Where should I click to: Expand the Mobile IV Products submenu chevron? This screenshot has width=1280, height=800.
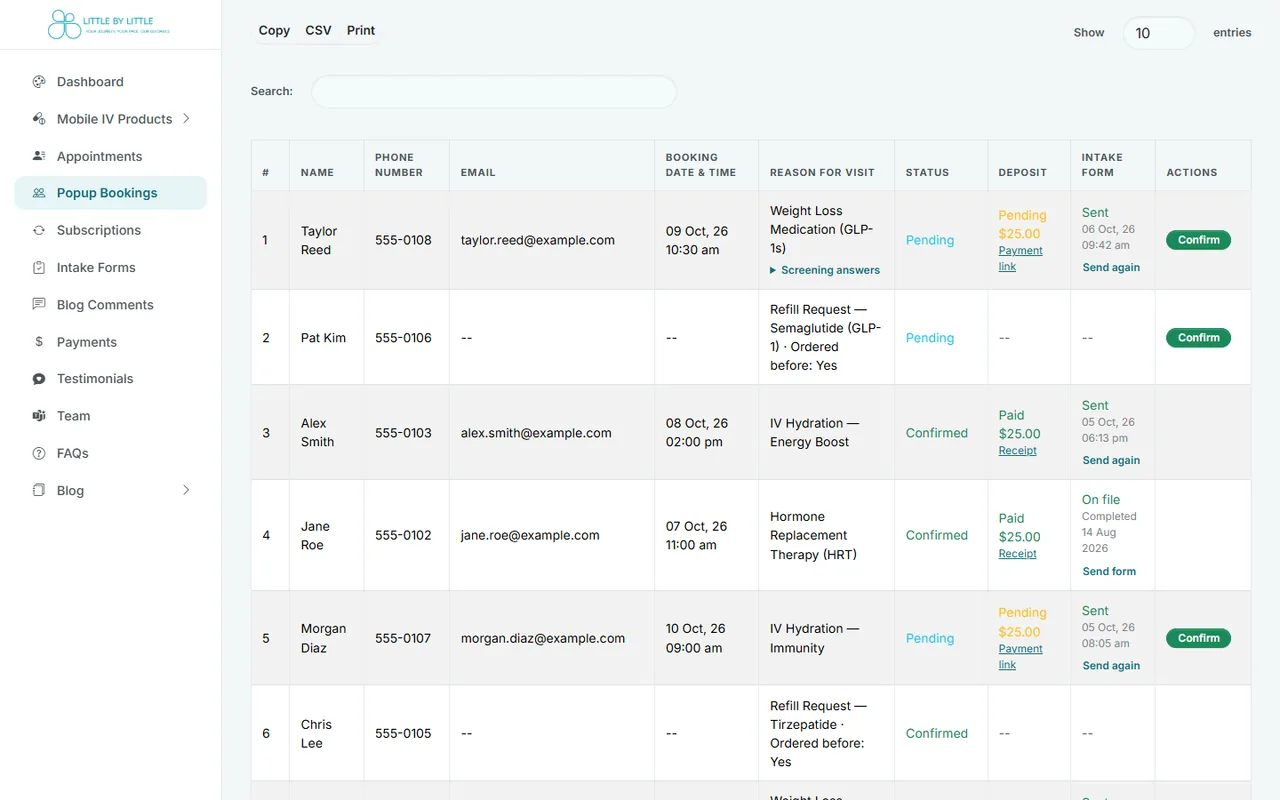[x=186, y=119]
